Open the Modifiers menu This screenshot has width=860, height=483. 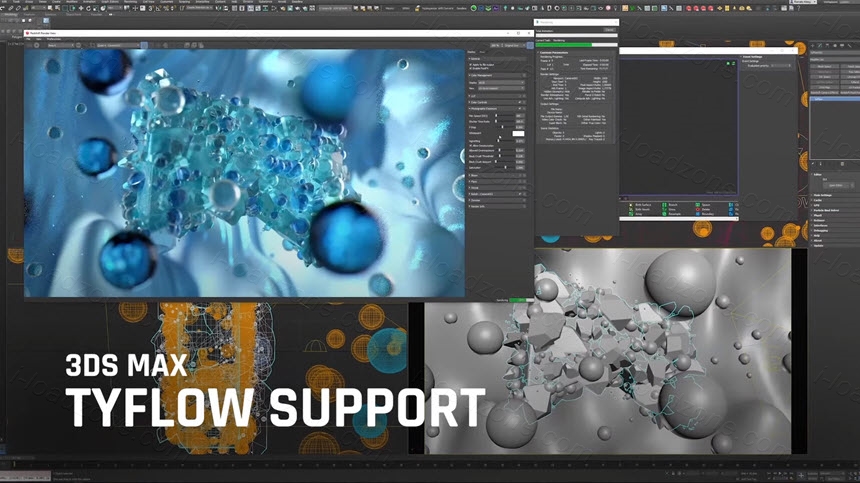tap(72, 2)
